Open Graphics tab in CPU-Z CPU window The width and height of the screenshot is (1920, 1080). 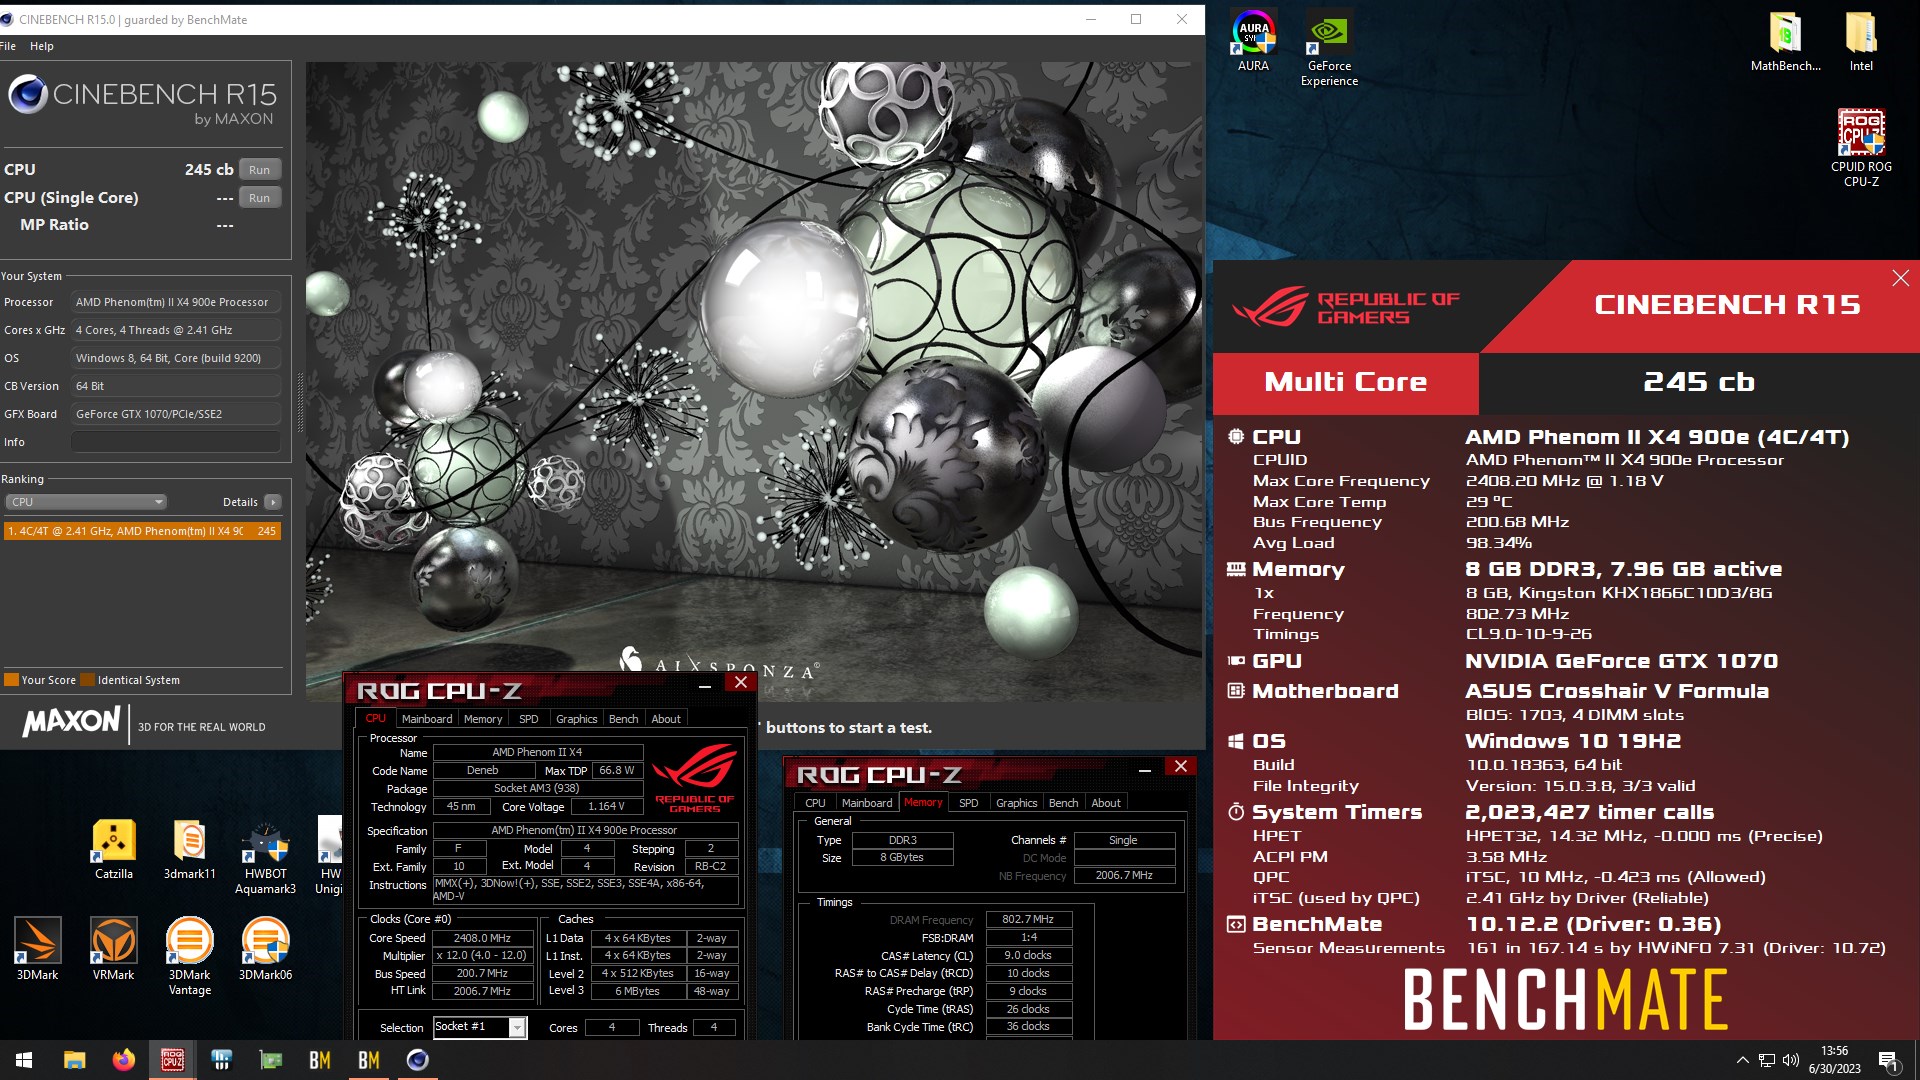(x=576, y=719)
